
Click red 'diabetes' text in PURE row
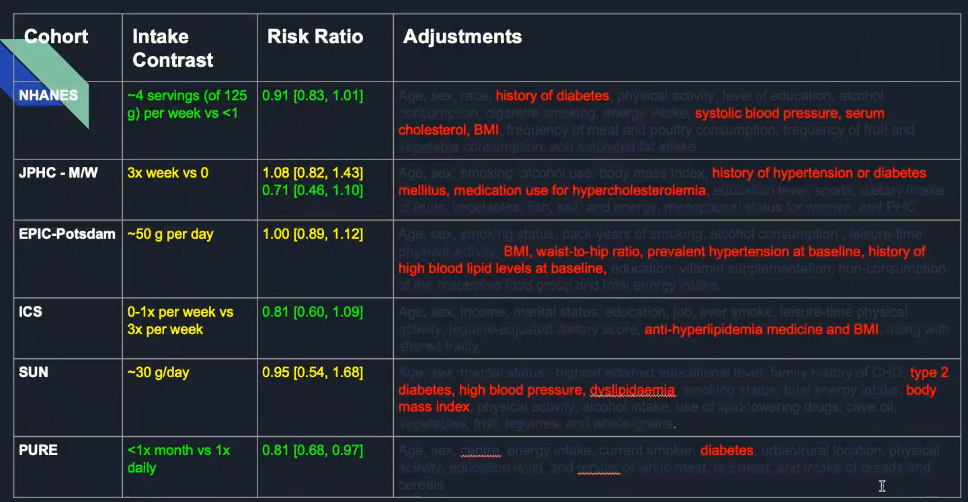click(x=727, y=450)
